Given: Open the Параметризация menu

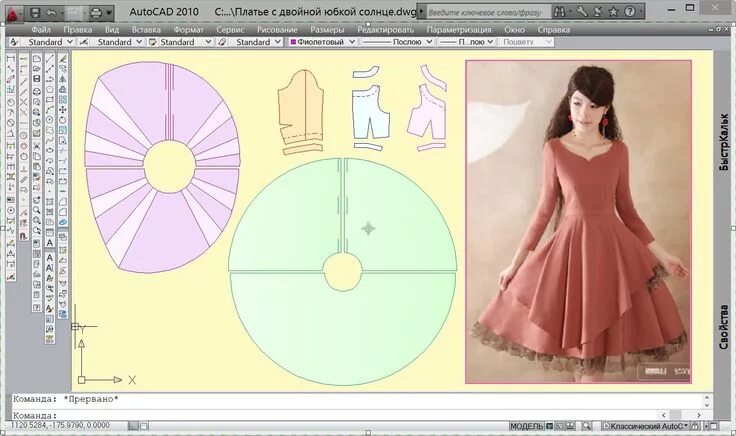Looking at the screenshot, I should [459, 30].
